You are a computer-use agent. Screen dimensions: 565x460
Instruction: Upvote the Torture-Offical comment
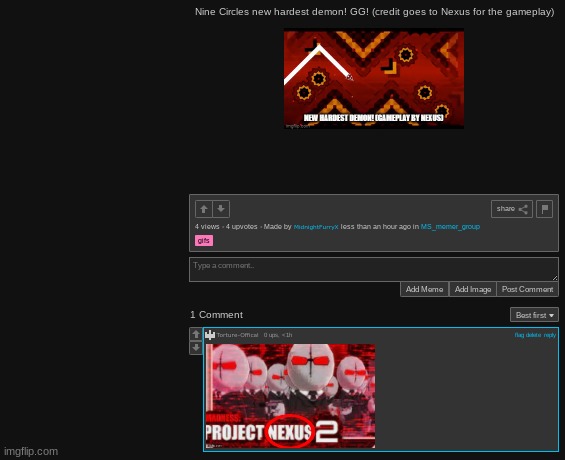pyautogui.click(x=196, y=334)
